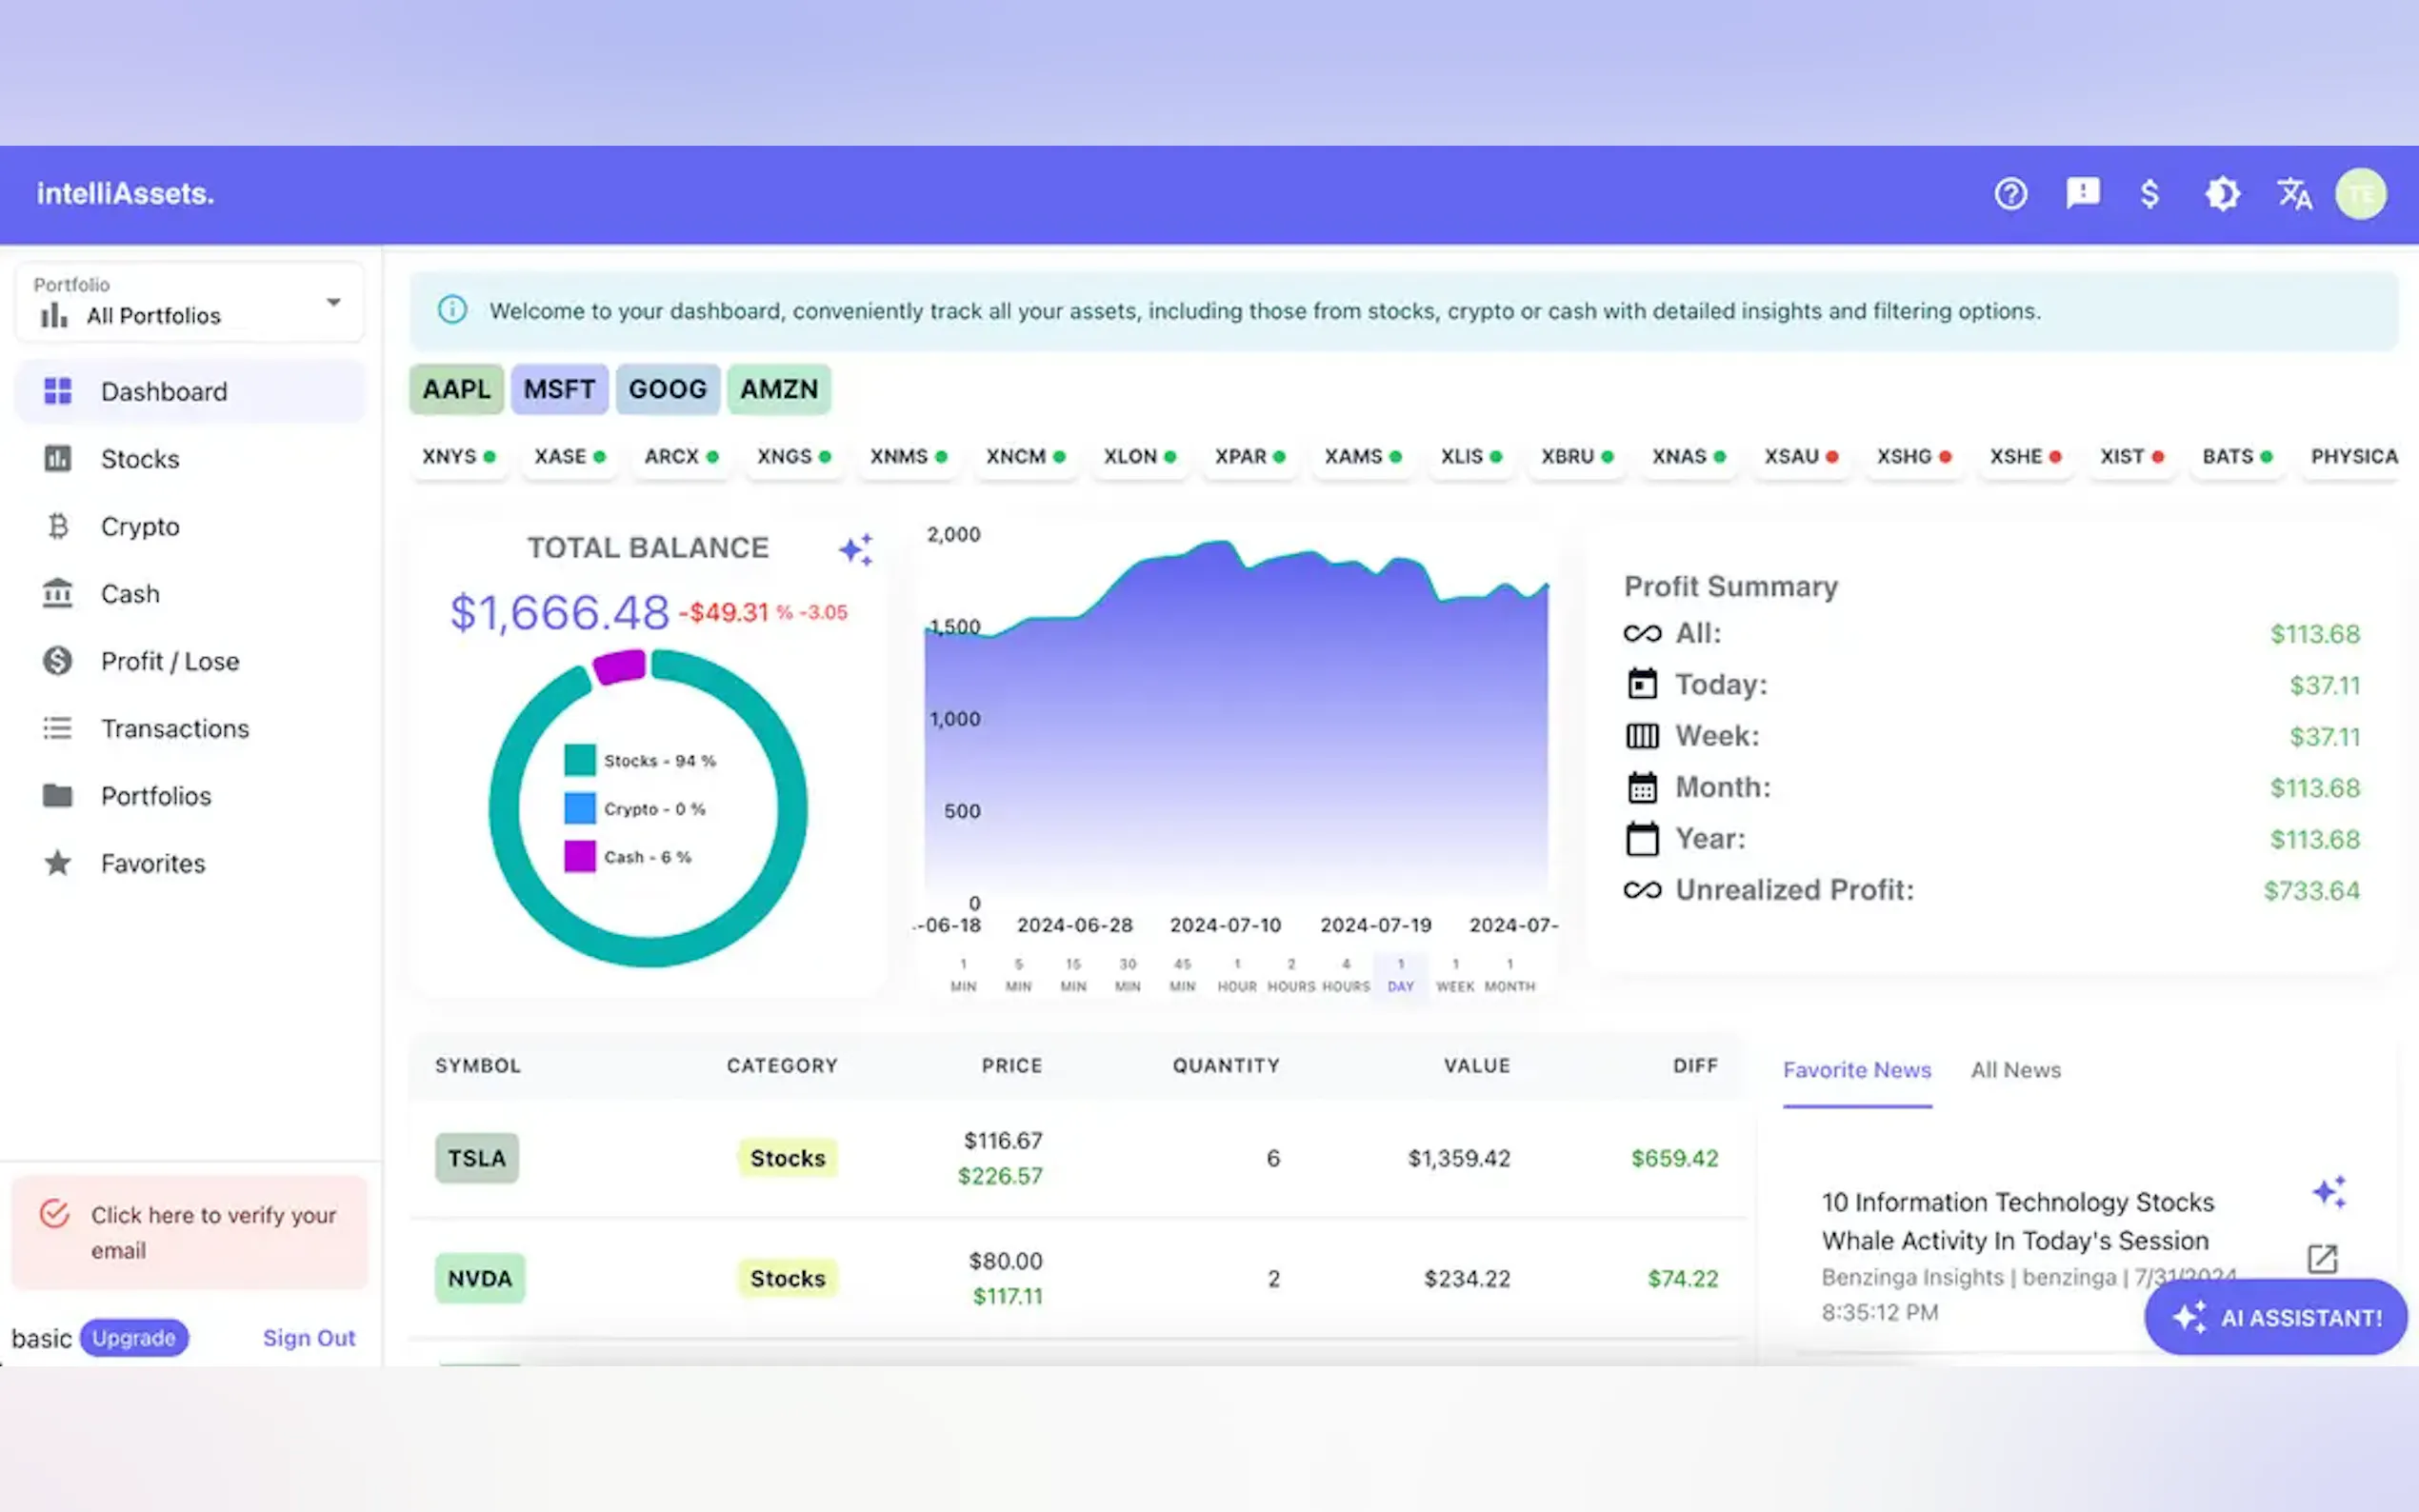Screen dimensions: 2419x1512
Task: Click the Upgrade plan button
Action: tap(134, 1338)
